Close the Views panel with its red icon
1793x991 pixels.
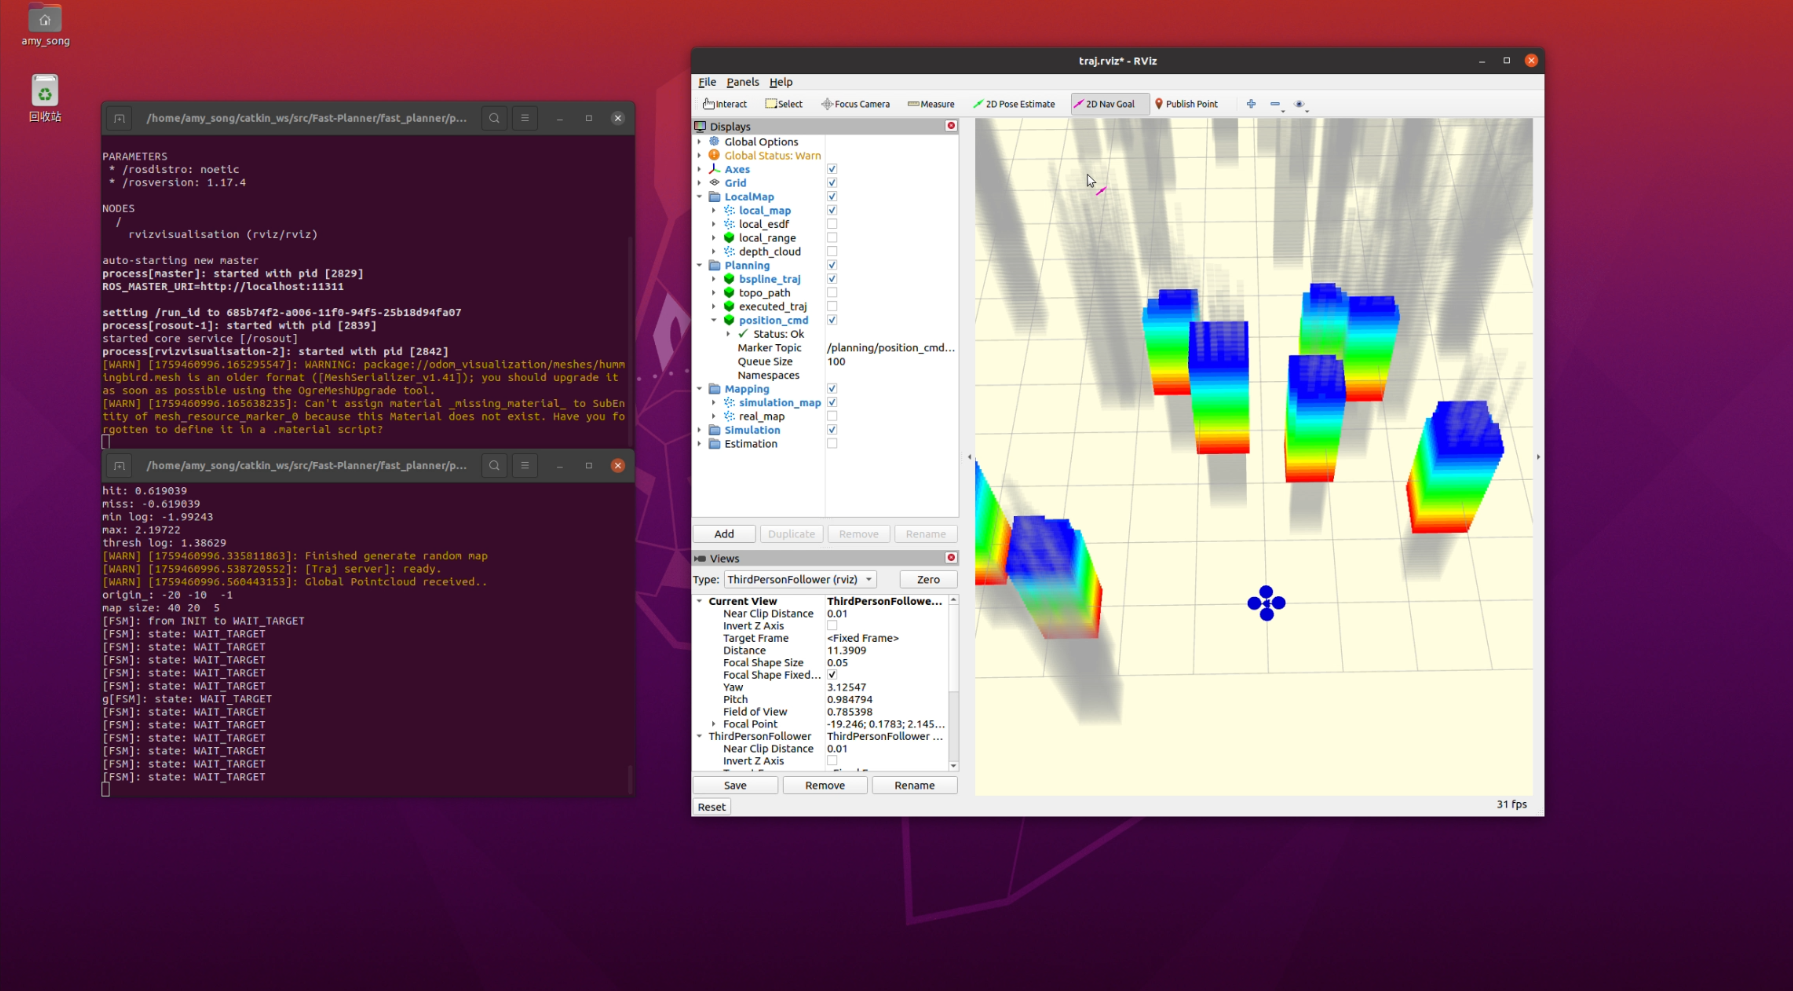pyautogui.click(x=951, y=558)
